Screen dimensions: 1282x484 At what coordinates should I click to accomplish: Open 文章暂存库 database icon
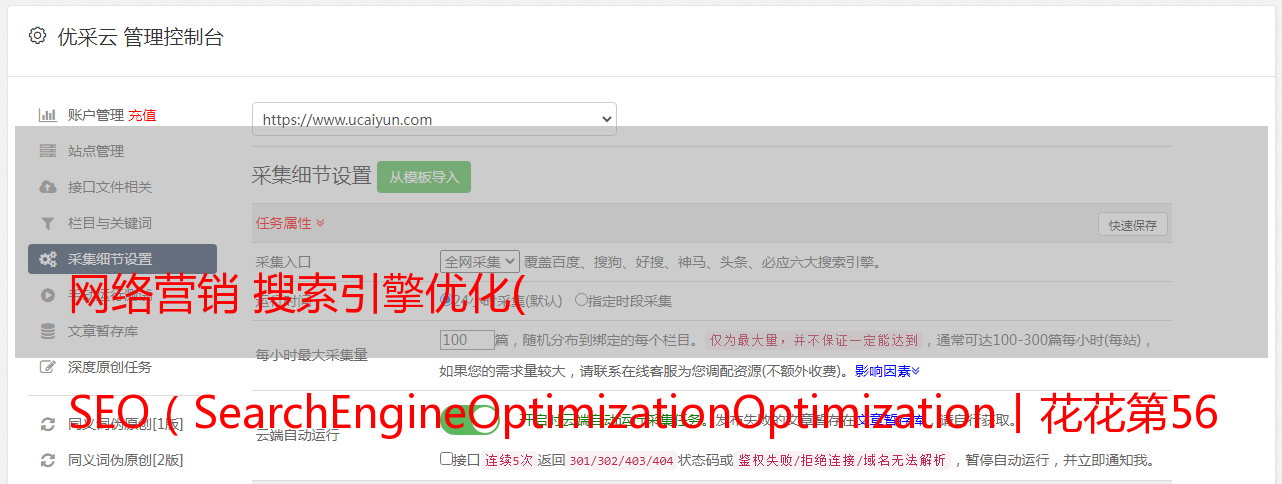click(47, 331)
